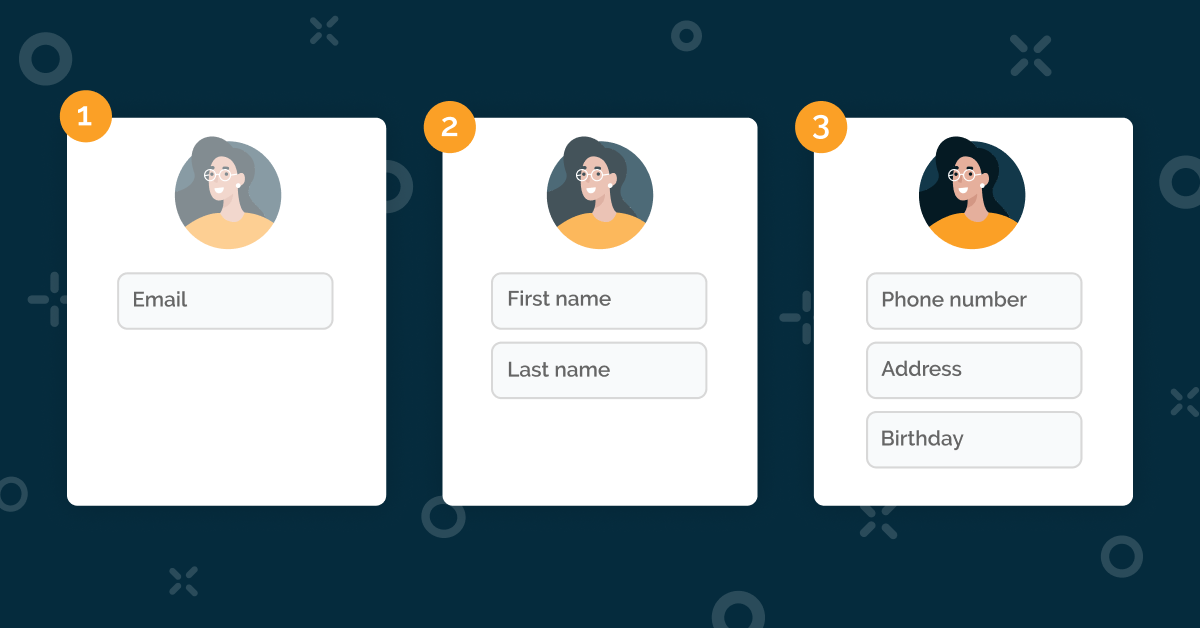The image size is (1200, 628).
Task: Click the orange step 3 badge
Action: pos(821,127)
